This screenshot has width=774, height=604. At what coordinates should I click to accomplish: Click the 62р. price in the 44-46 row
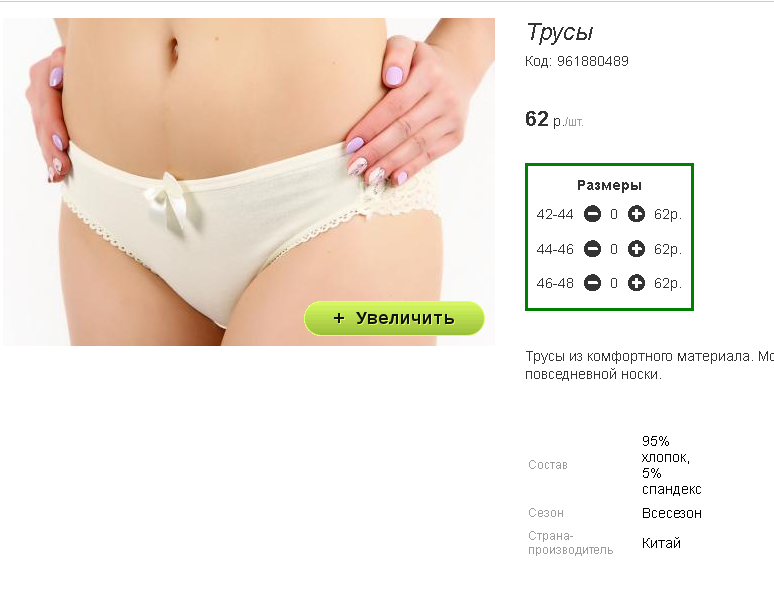pos(668,249)
